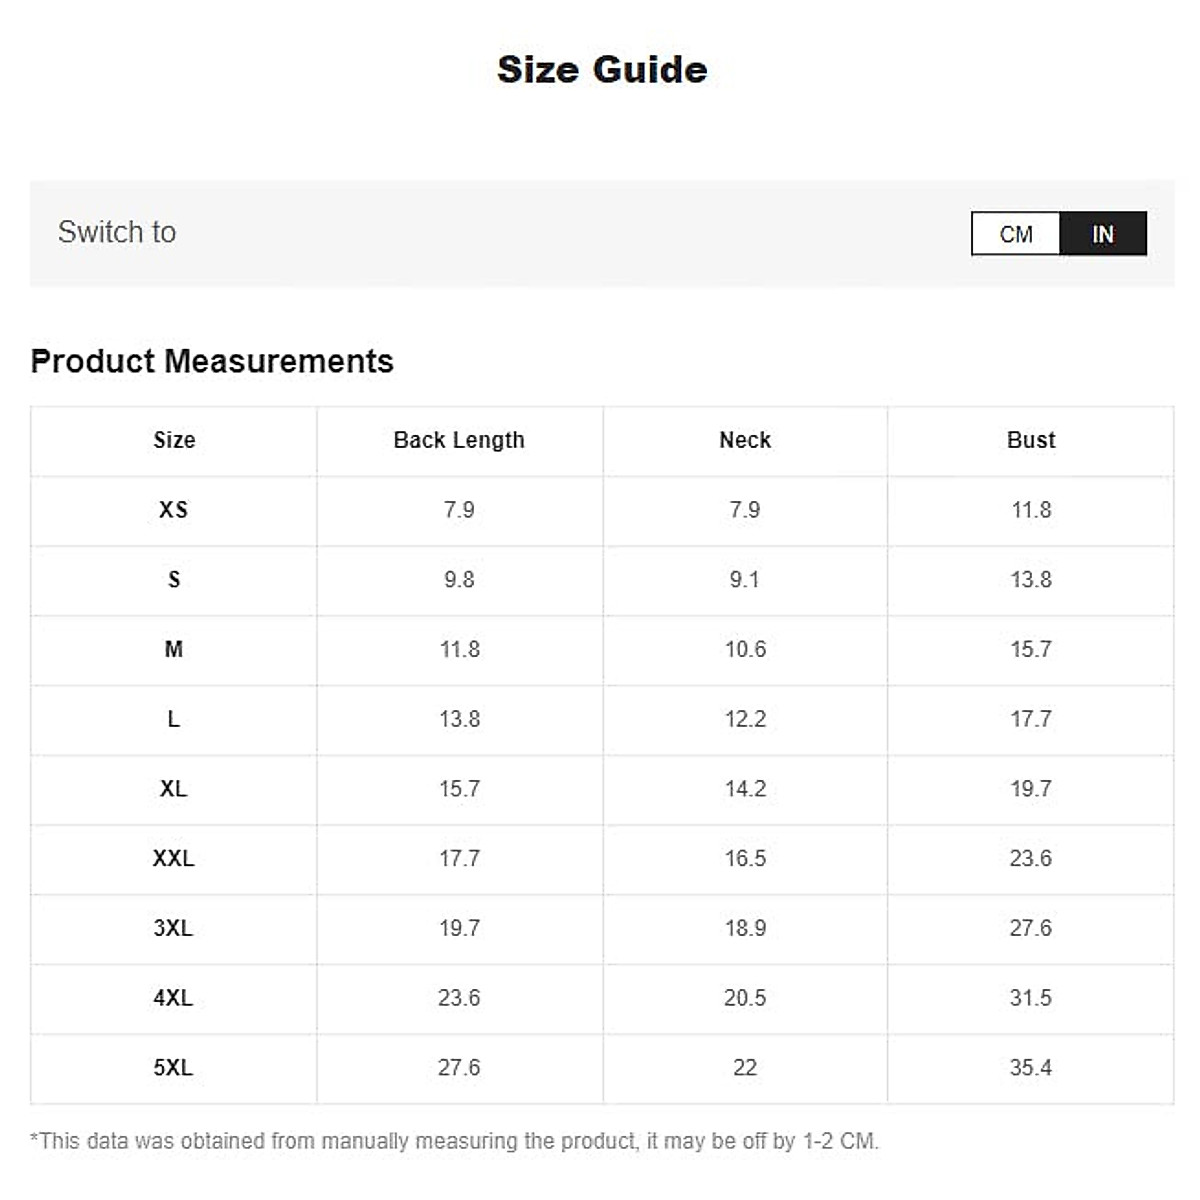Select the IN unit toggle

pyautogui.click(x=1102, y=234)
